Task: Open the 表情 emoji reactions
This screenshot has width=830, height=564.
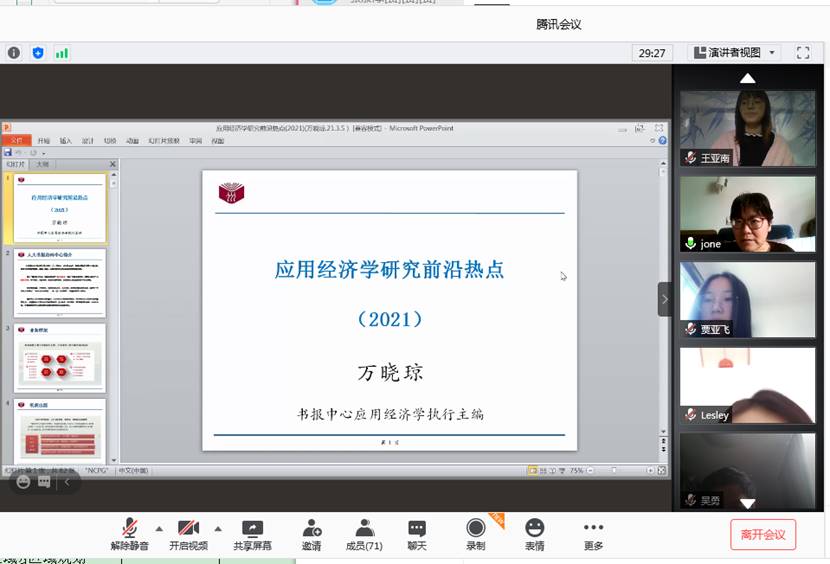Action: [535, 535]
